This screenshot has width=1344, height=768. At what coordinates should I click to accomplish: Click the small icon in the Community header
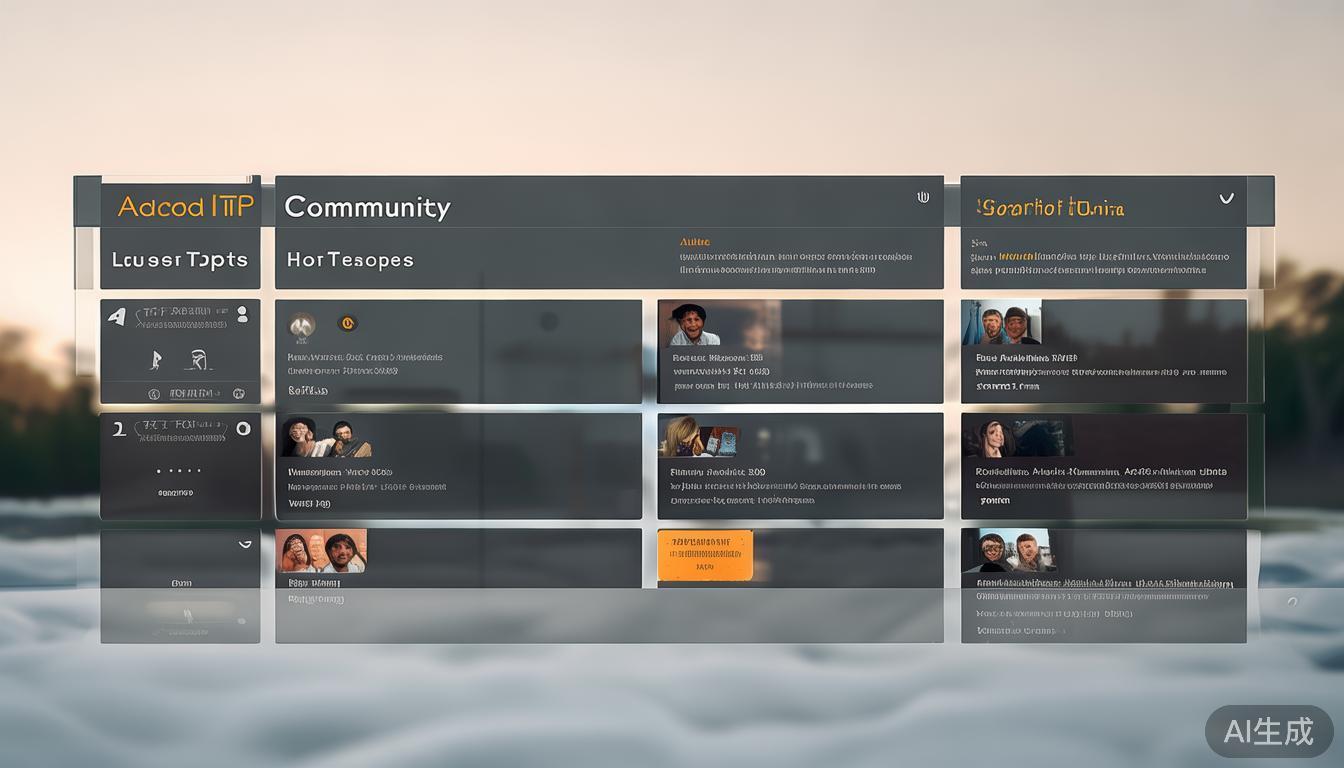pos(923,197)
